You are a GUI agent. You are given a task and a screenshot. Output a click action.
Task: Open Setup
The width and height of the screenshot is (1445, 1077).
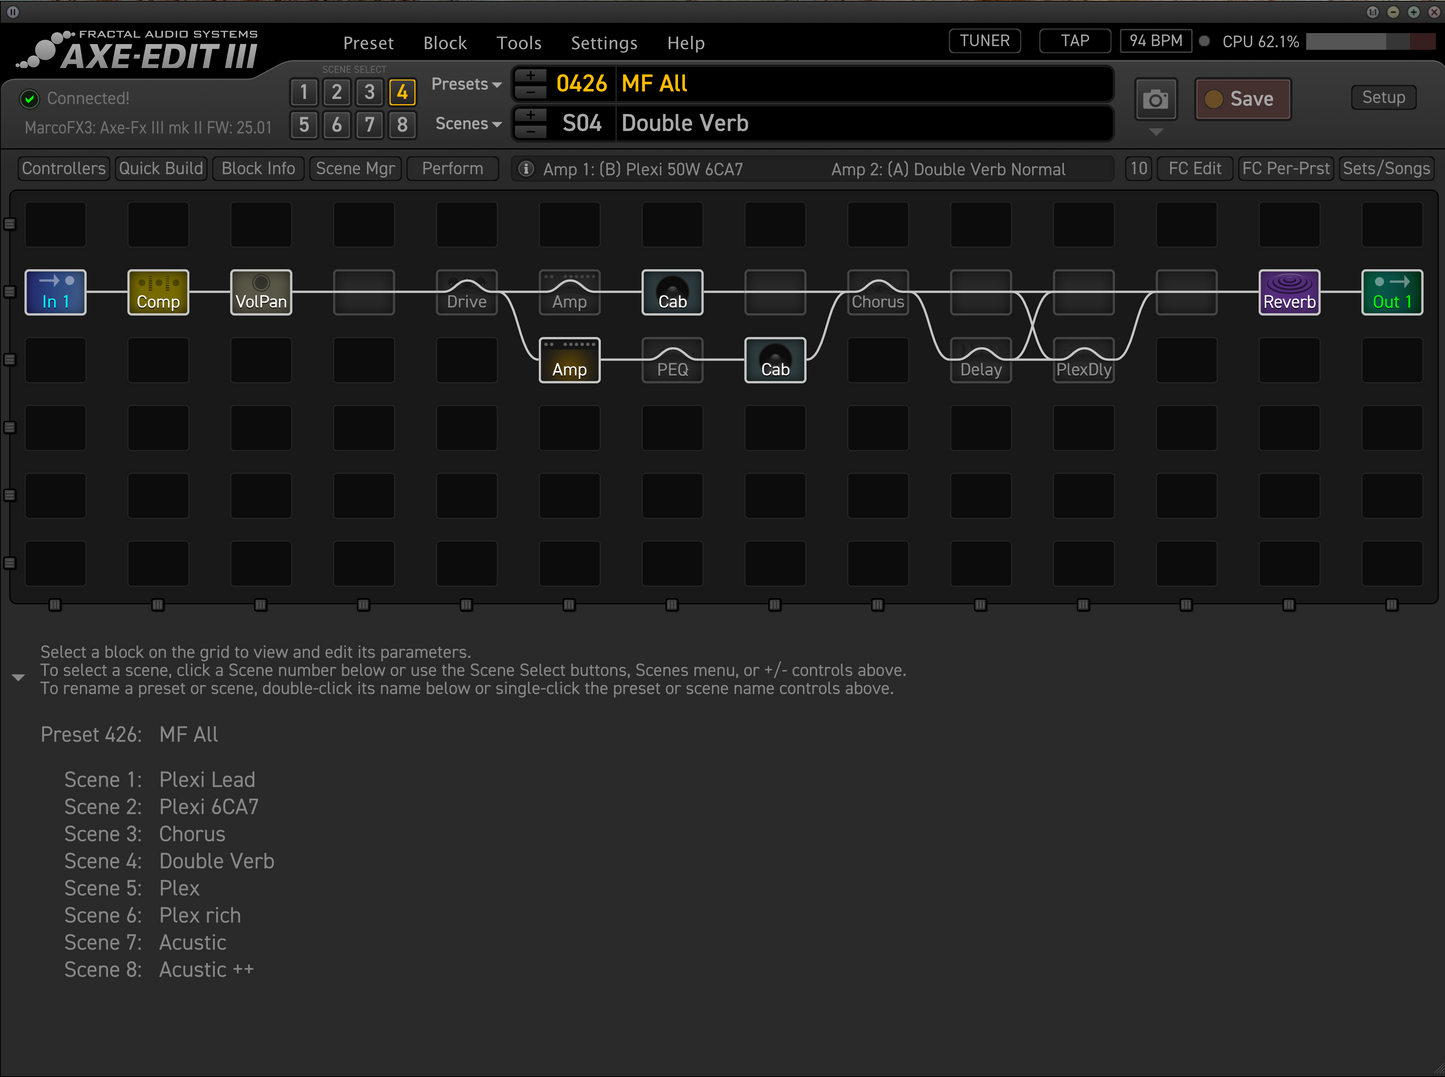[x=1384, y=98]
